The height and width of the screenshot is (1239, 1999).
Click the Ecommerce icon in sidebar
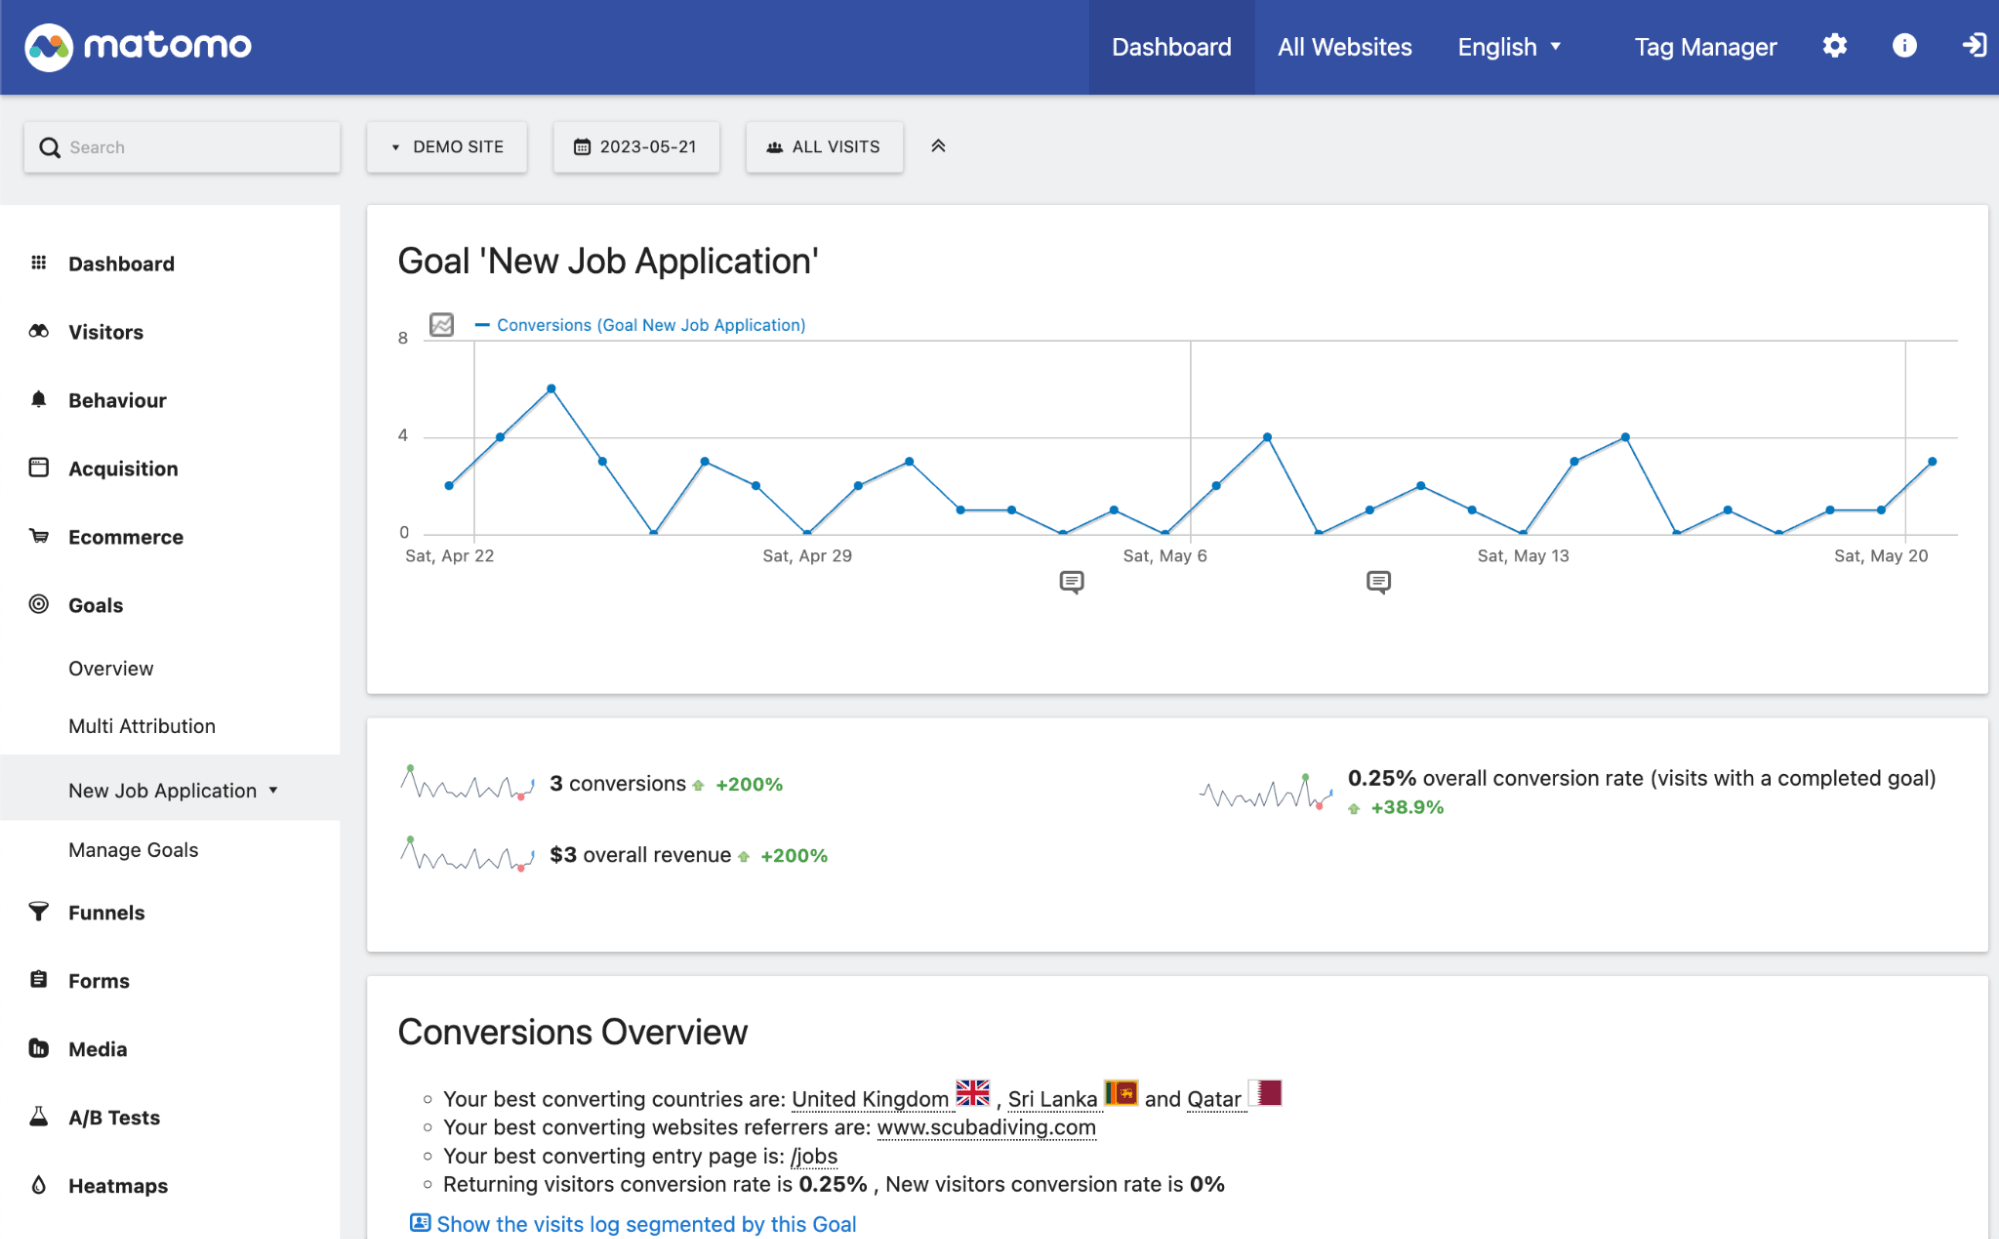(39, 535)
